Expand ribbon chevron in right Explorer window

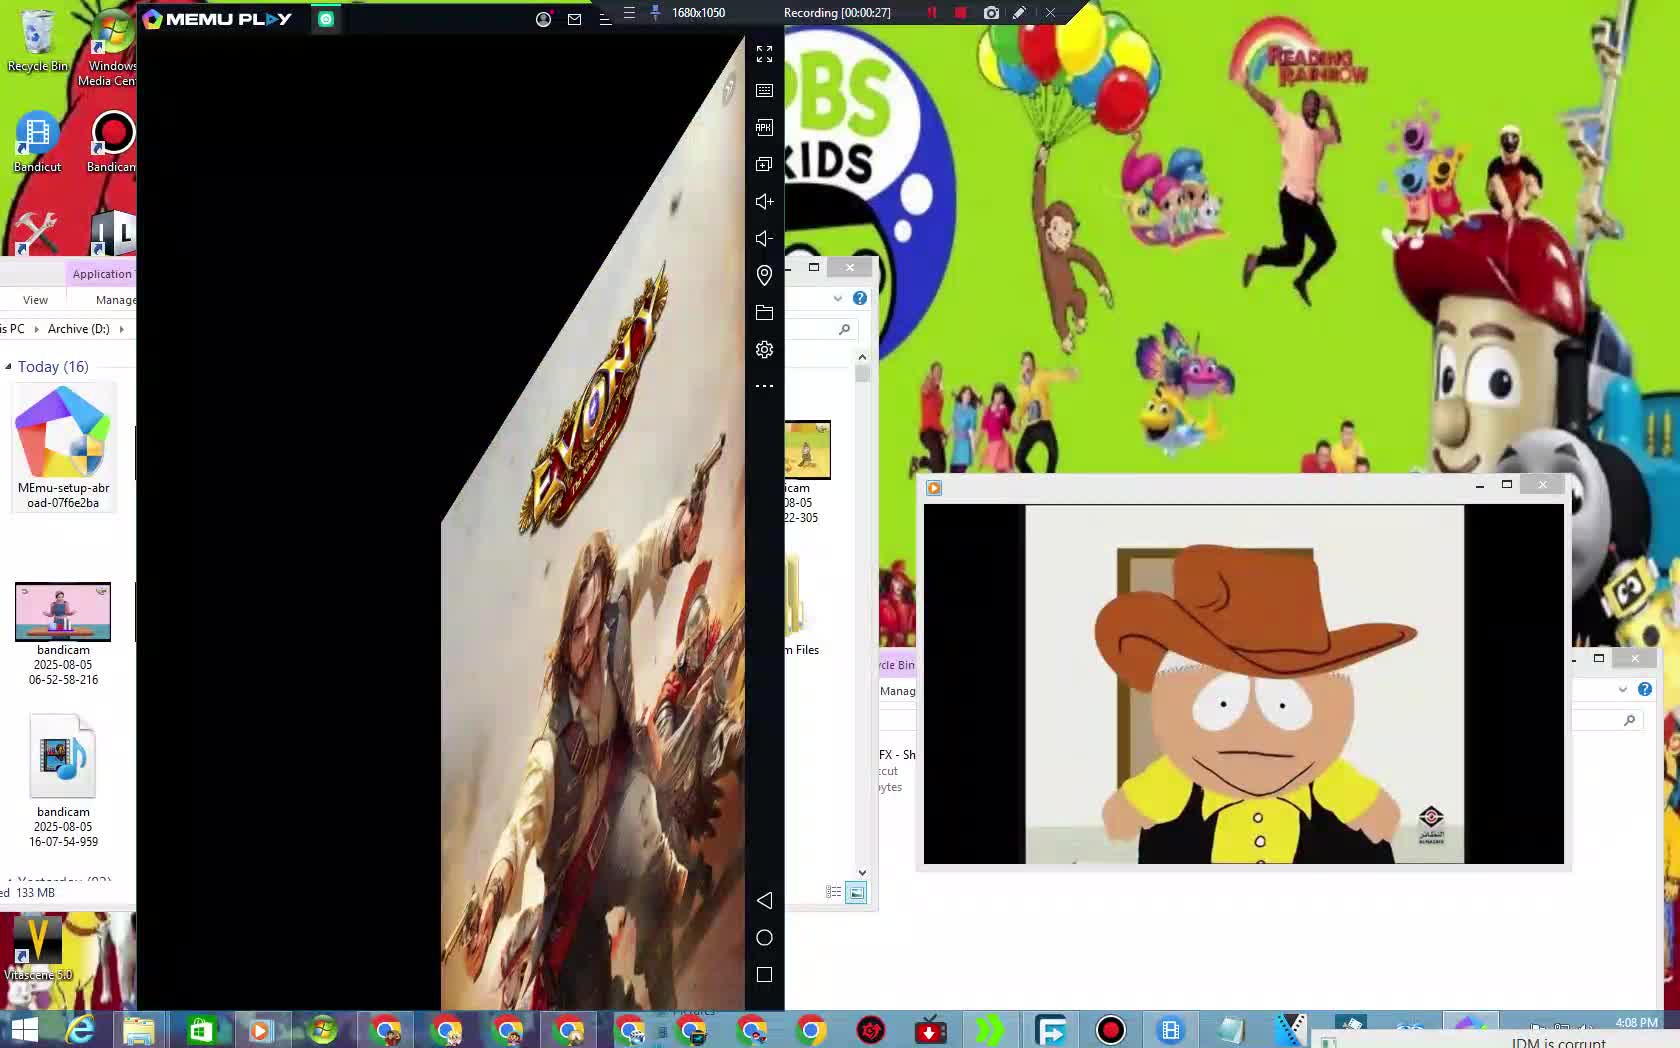pos(1623,689)
